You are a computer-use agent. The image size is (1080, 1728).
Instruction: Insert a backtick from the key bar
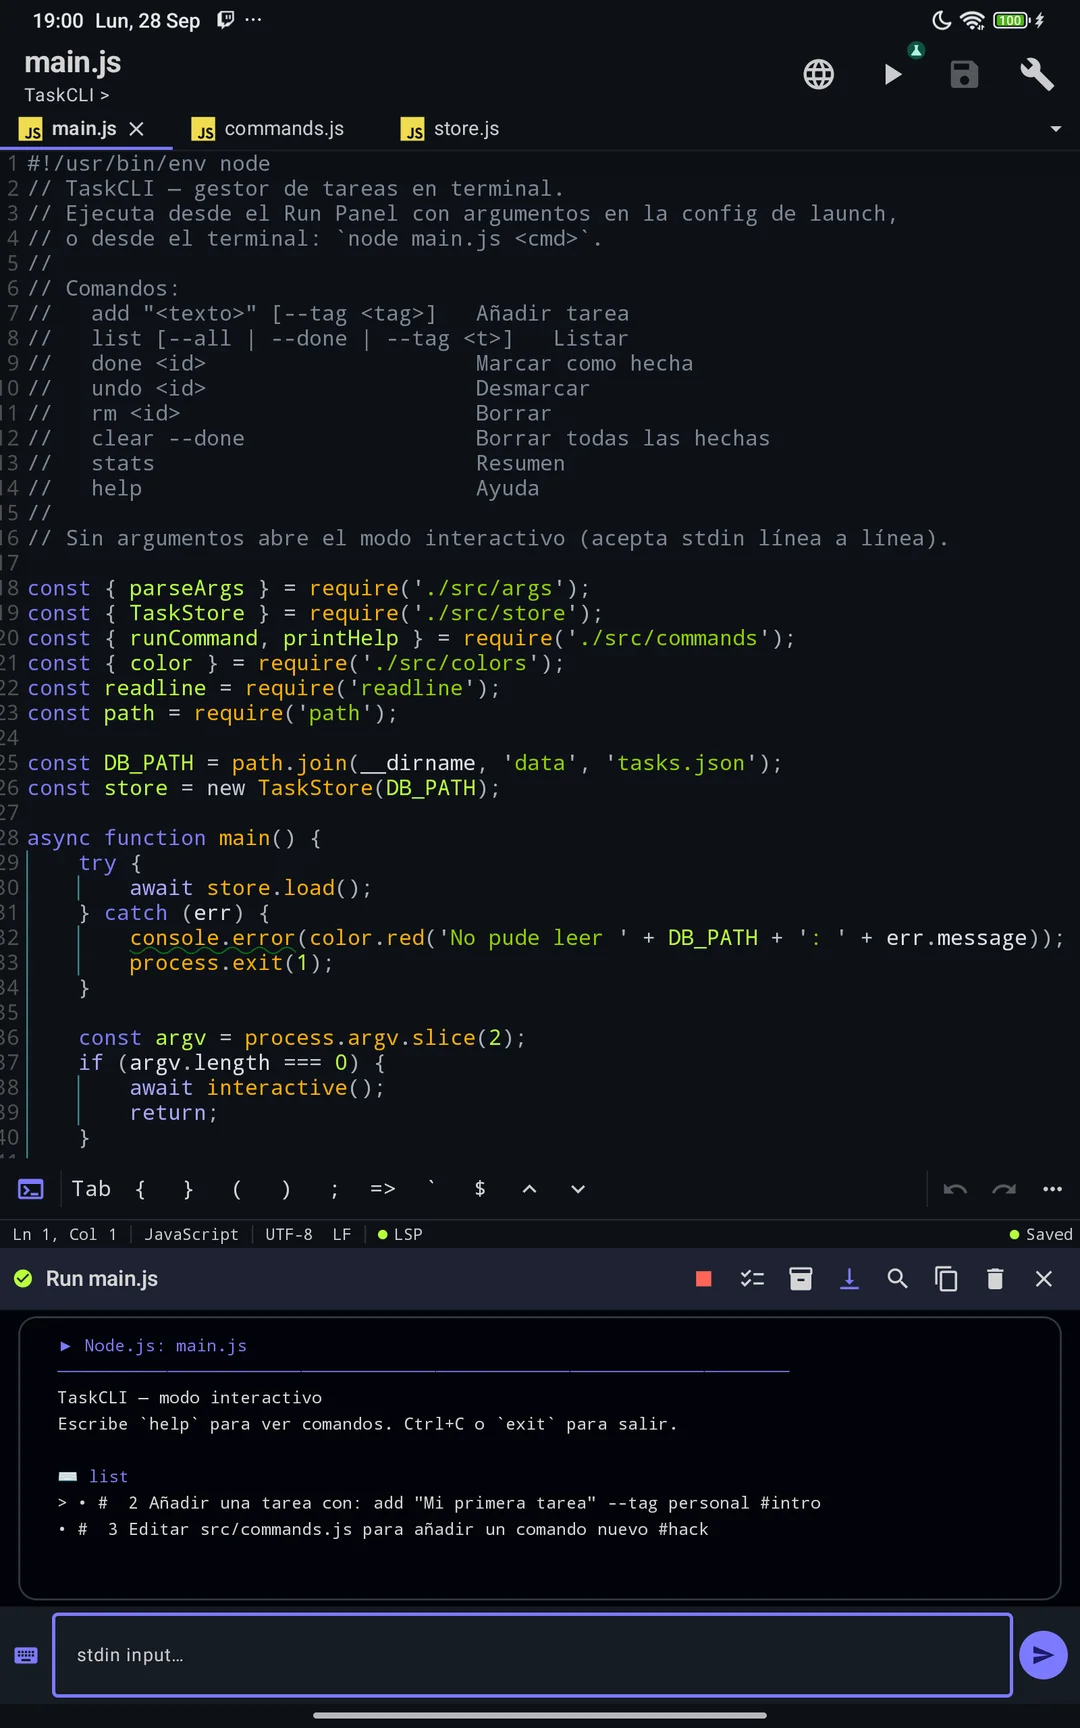(431, 1187)
